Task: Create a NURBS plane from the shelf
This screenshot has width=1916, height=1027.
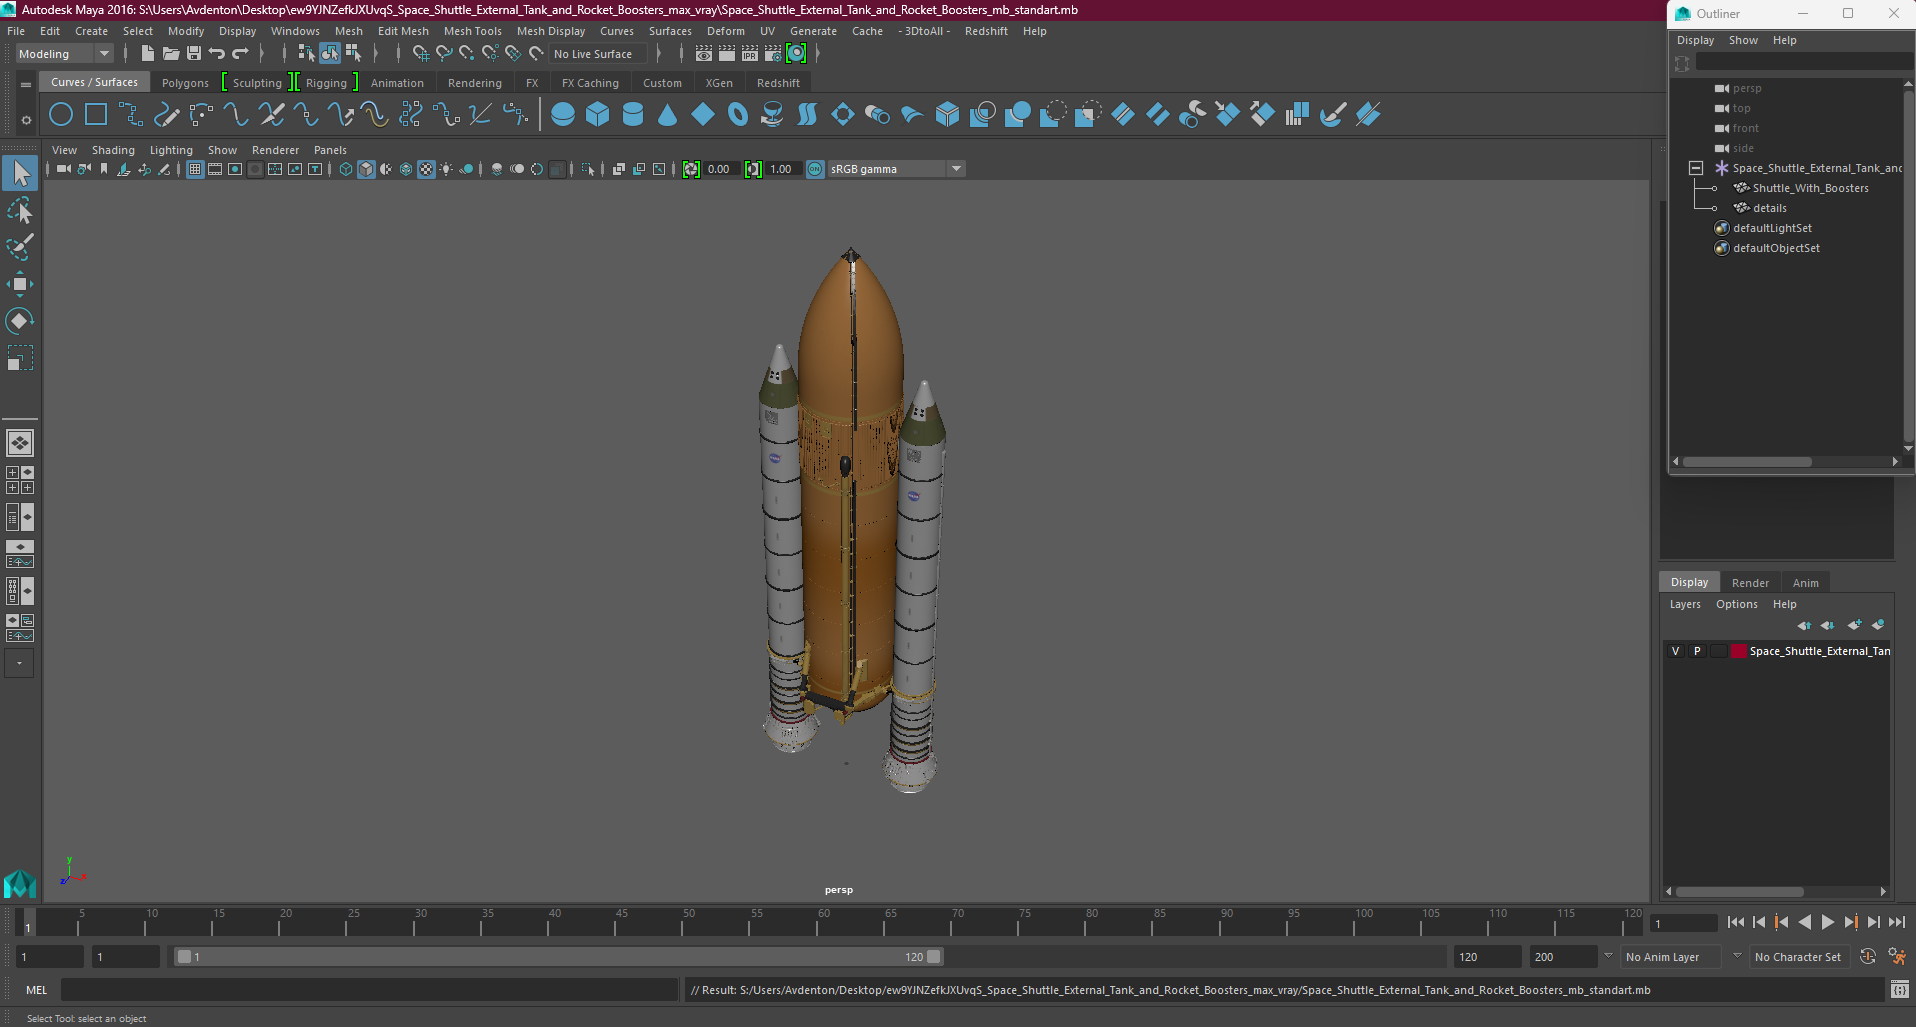Action: click(x=703, y=115)
